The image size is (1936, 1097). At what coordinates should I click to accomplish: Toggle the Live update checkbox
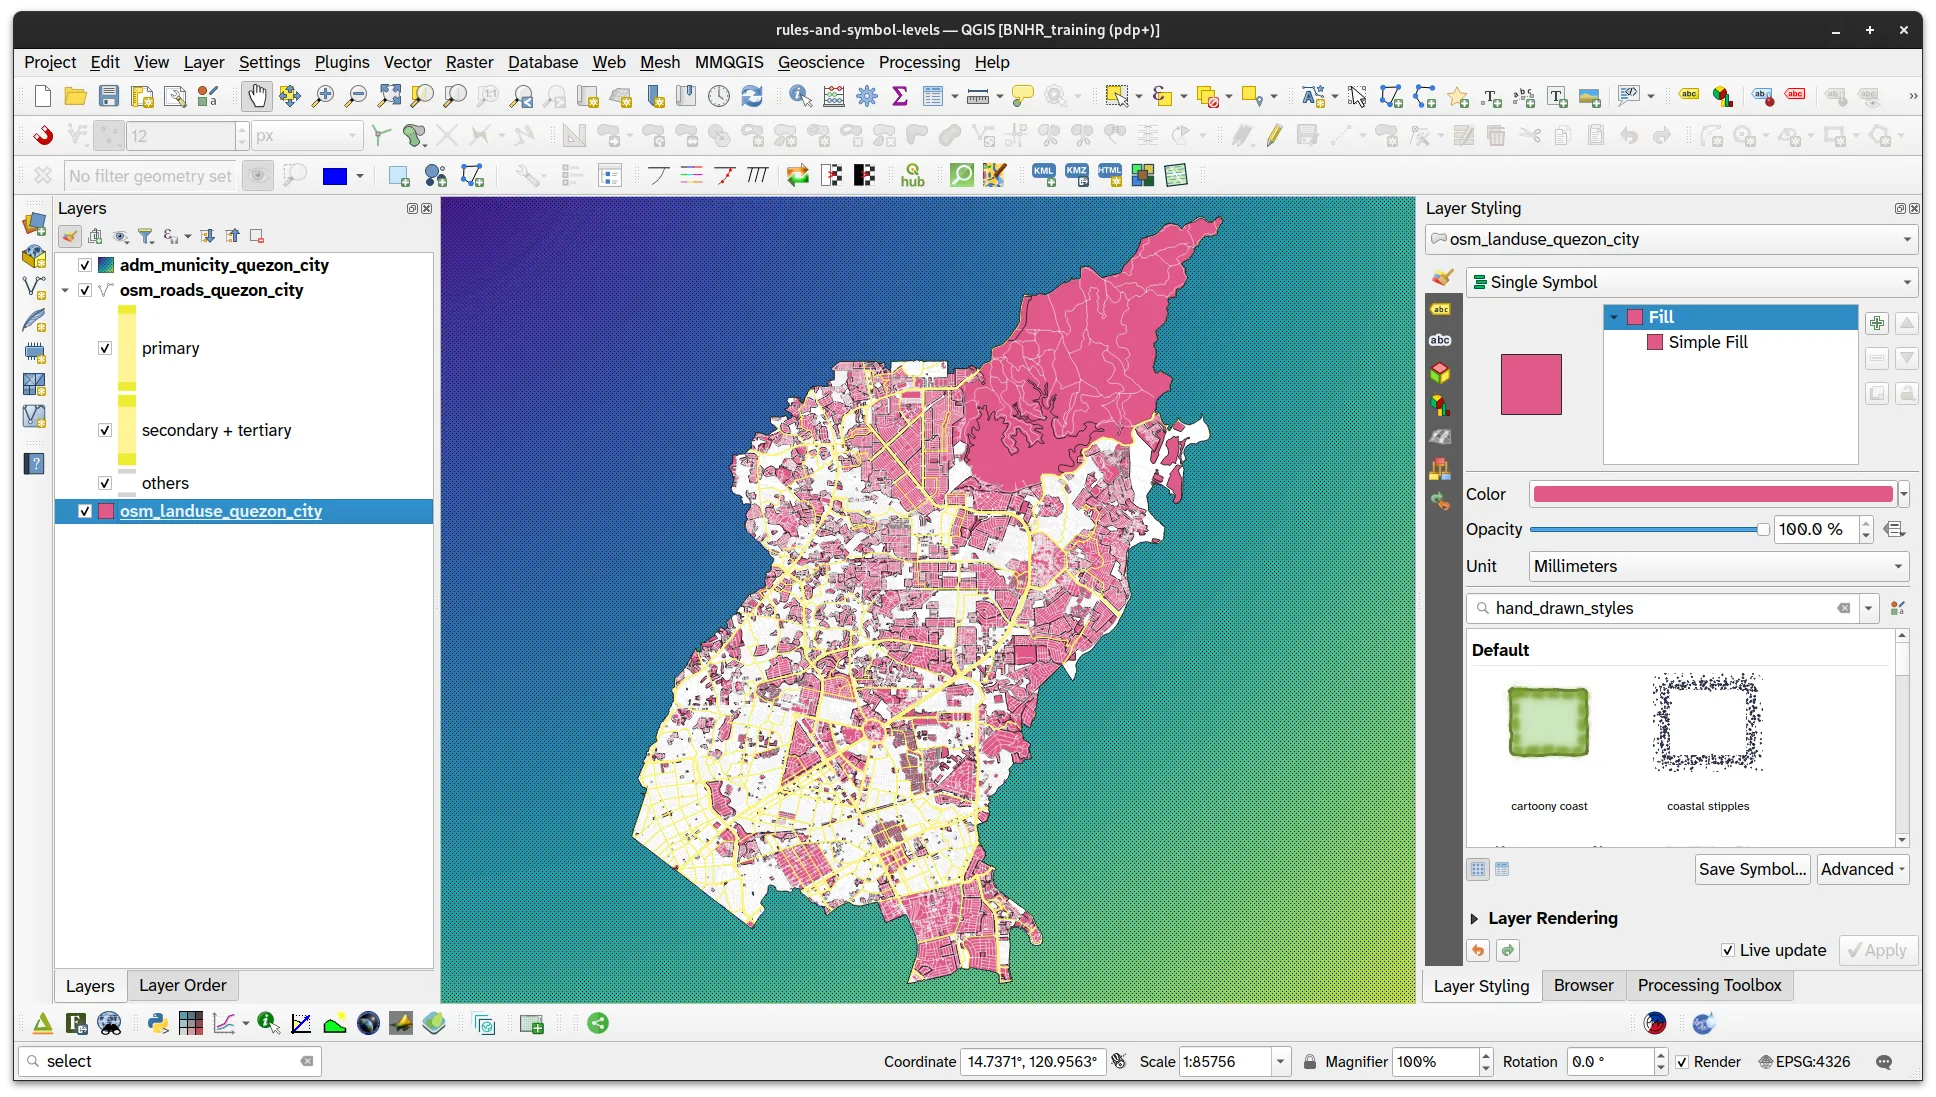point(1728,950)
